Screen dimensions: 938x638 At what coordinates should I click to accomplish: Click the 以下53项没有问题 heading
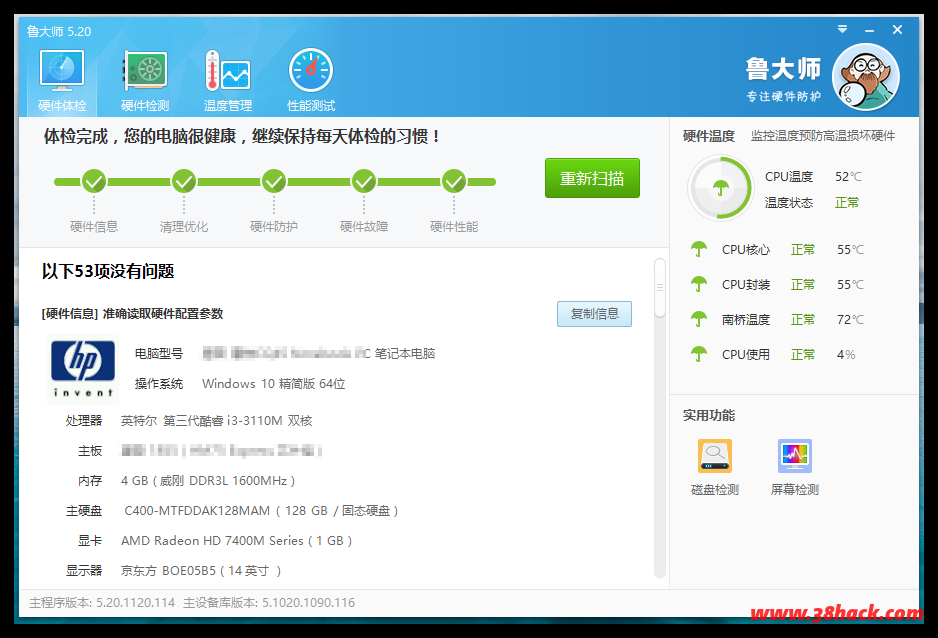pos(108,271)
